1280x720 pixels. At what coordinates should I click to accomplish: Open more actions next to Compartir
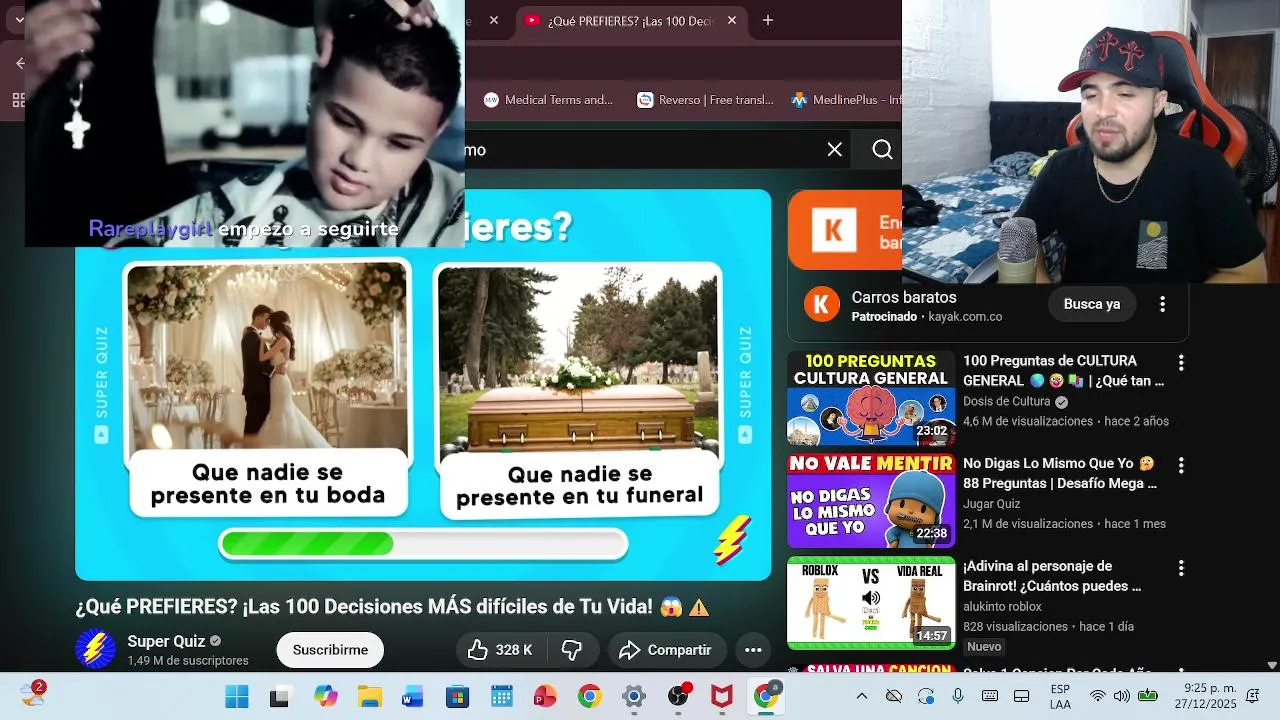point(754,650)
